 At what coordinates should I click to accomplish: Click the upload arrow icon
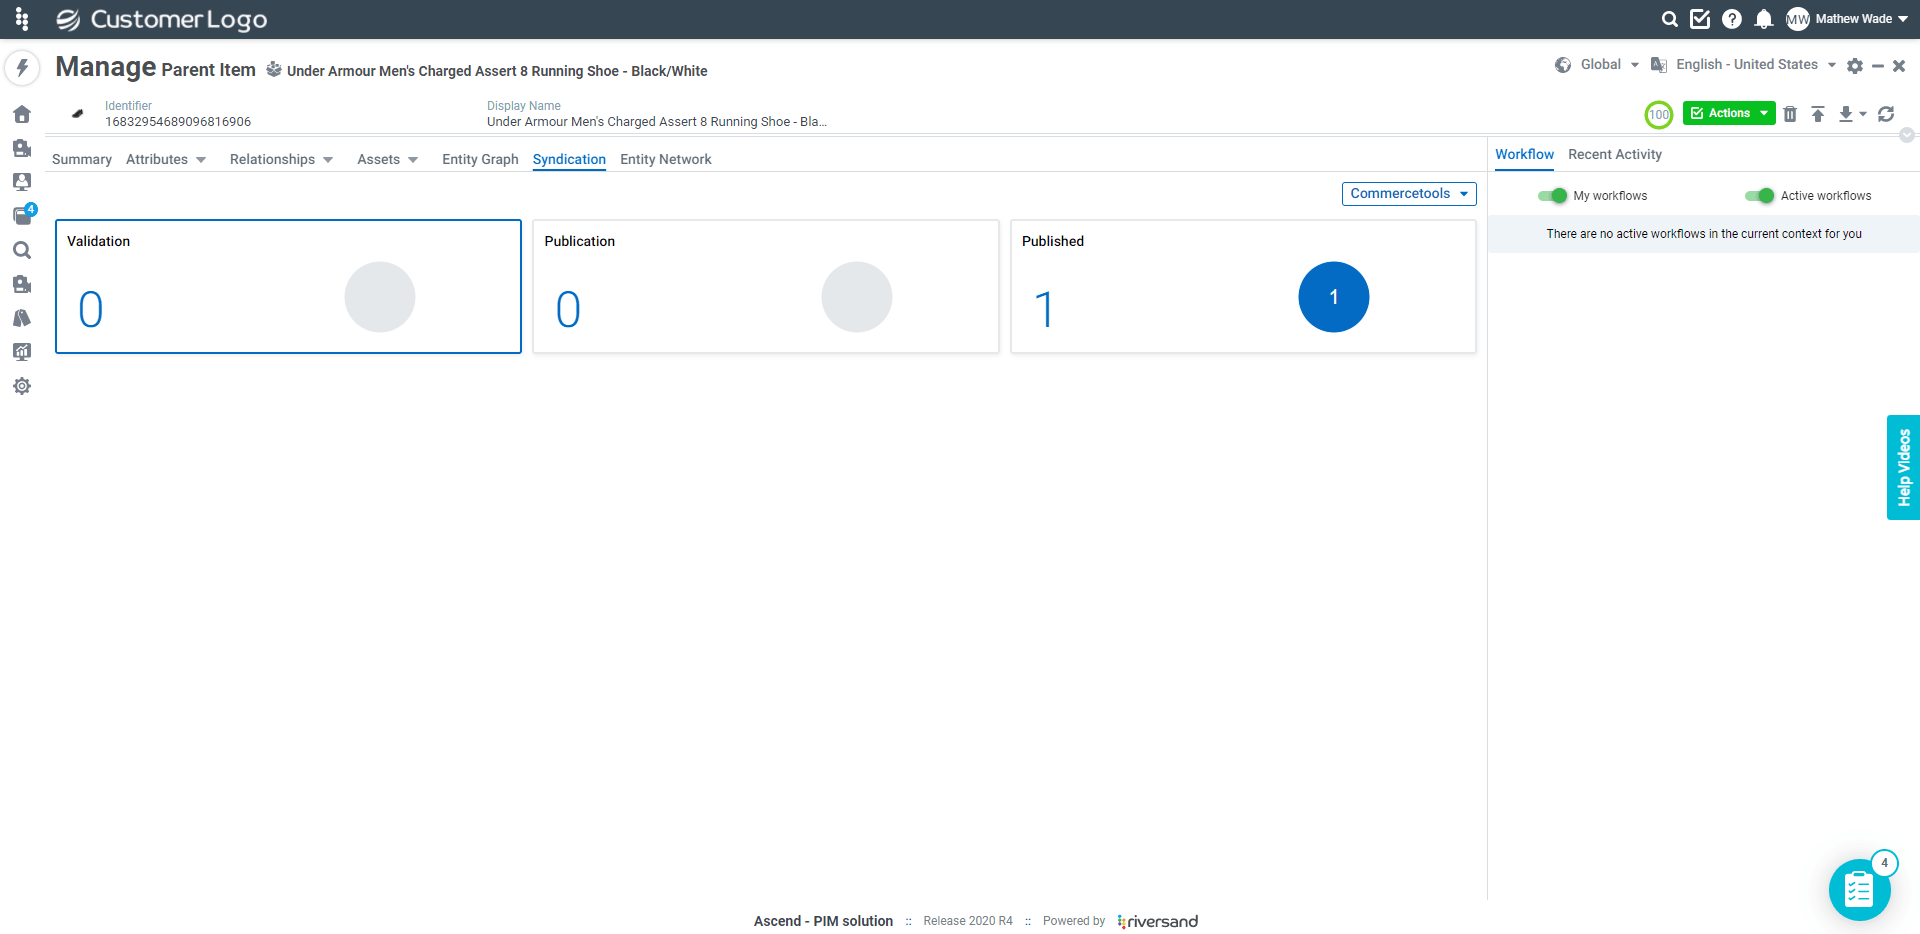[x=1818, y=114]
